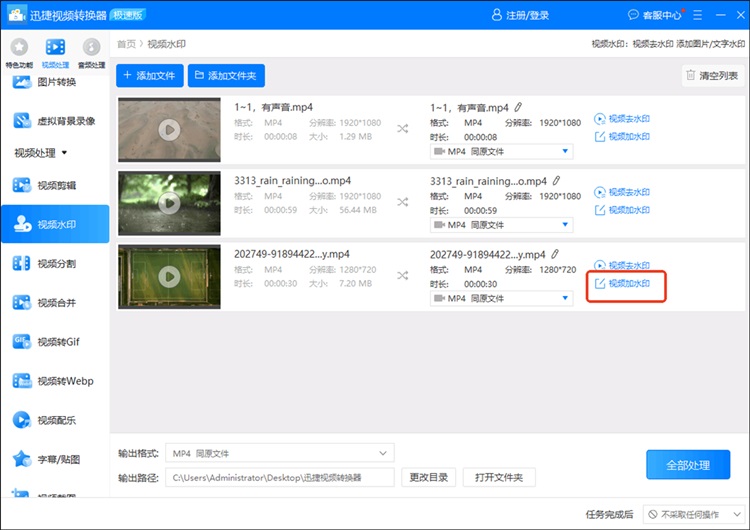Open format dropdown for 3313_rain_raining
The image size is (750, 530).
tap(501, 225)
